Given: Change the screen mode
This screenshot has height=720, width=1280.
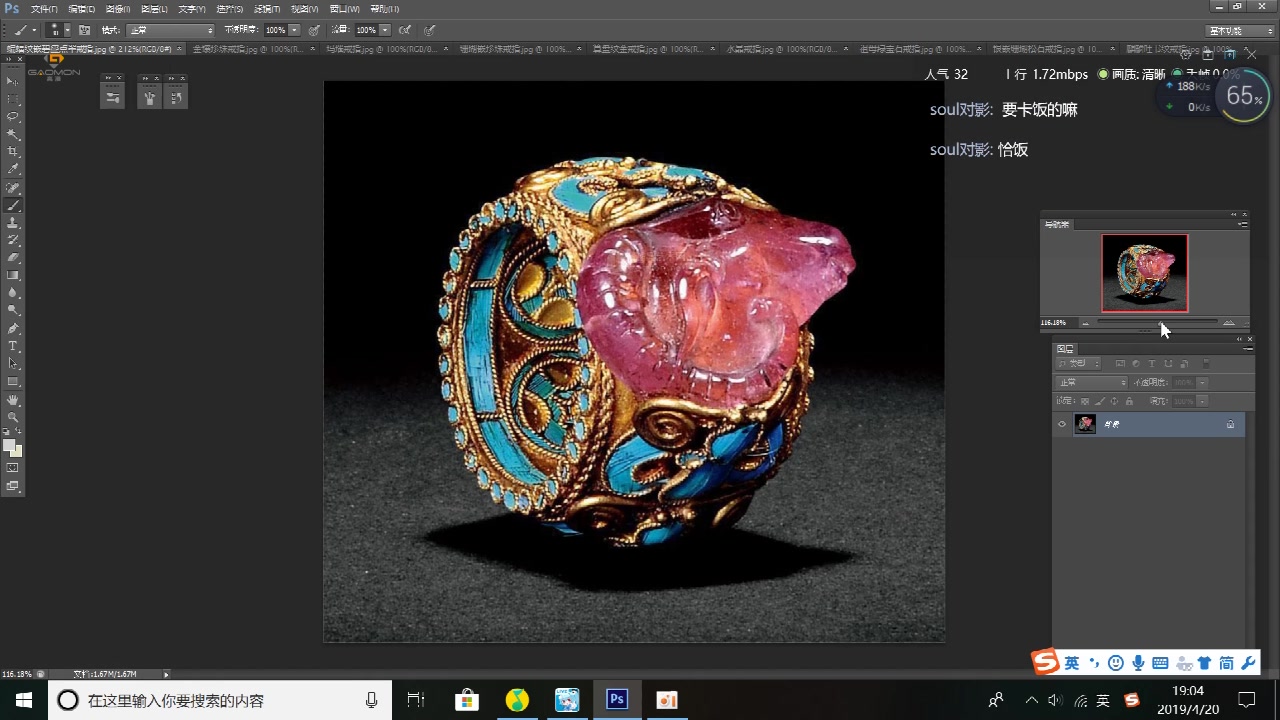Looking at the screenshot, I should [x=13, y=486].
